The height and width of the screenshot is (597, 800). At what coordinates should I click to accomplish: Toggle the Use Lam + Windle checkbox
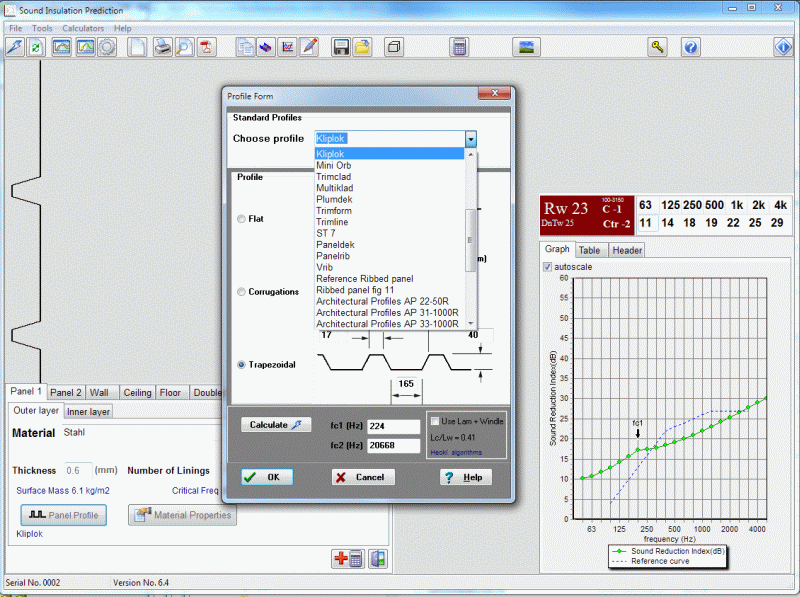[435, 421]
